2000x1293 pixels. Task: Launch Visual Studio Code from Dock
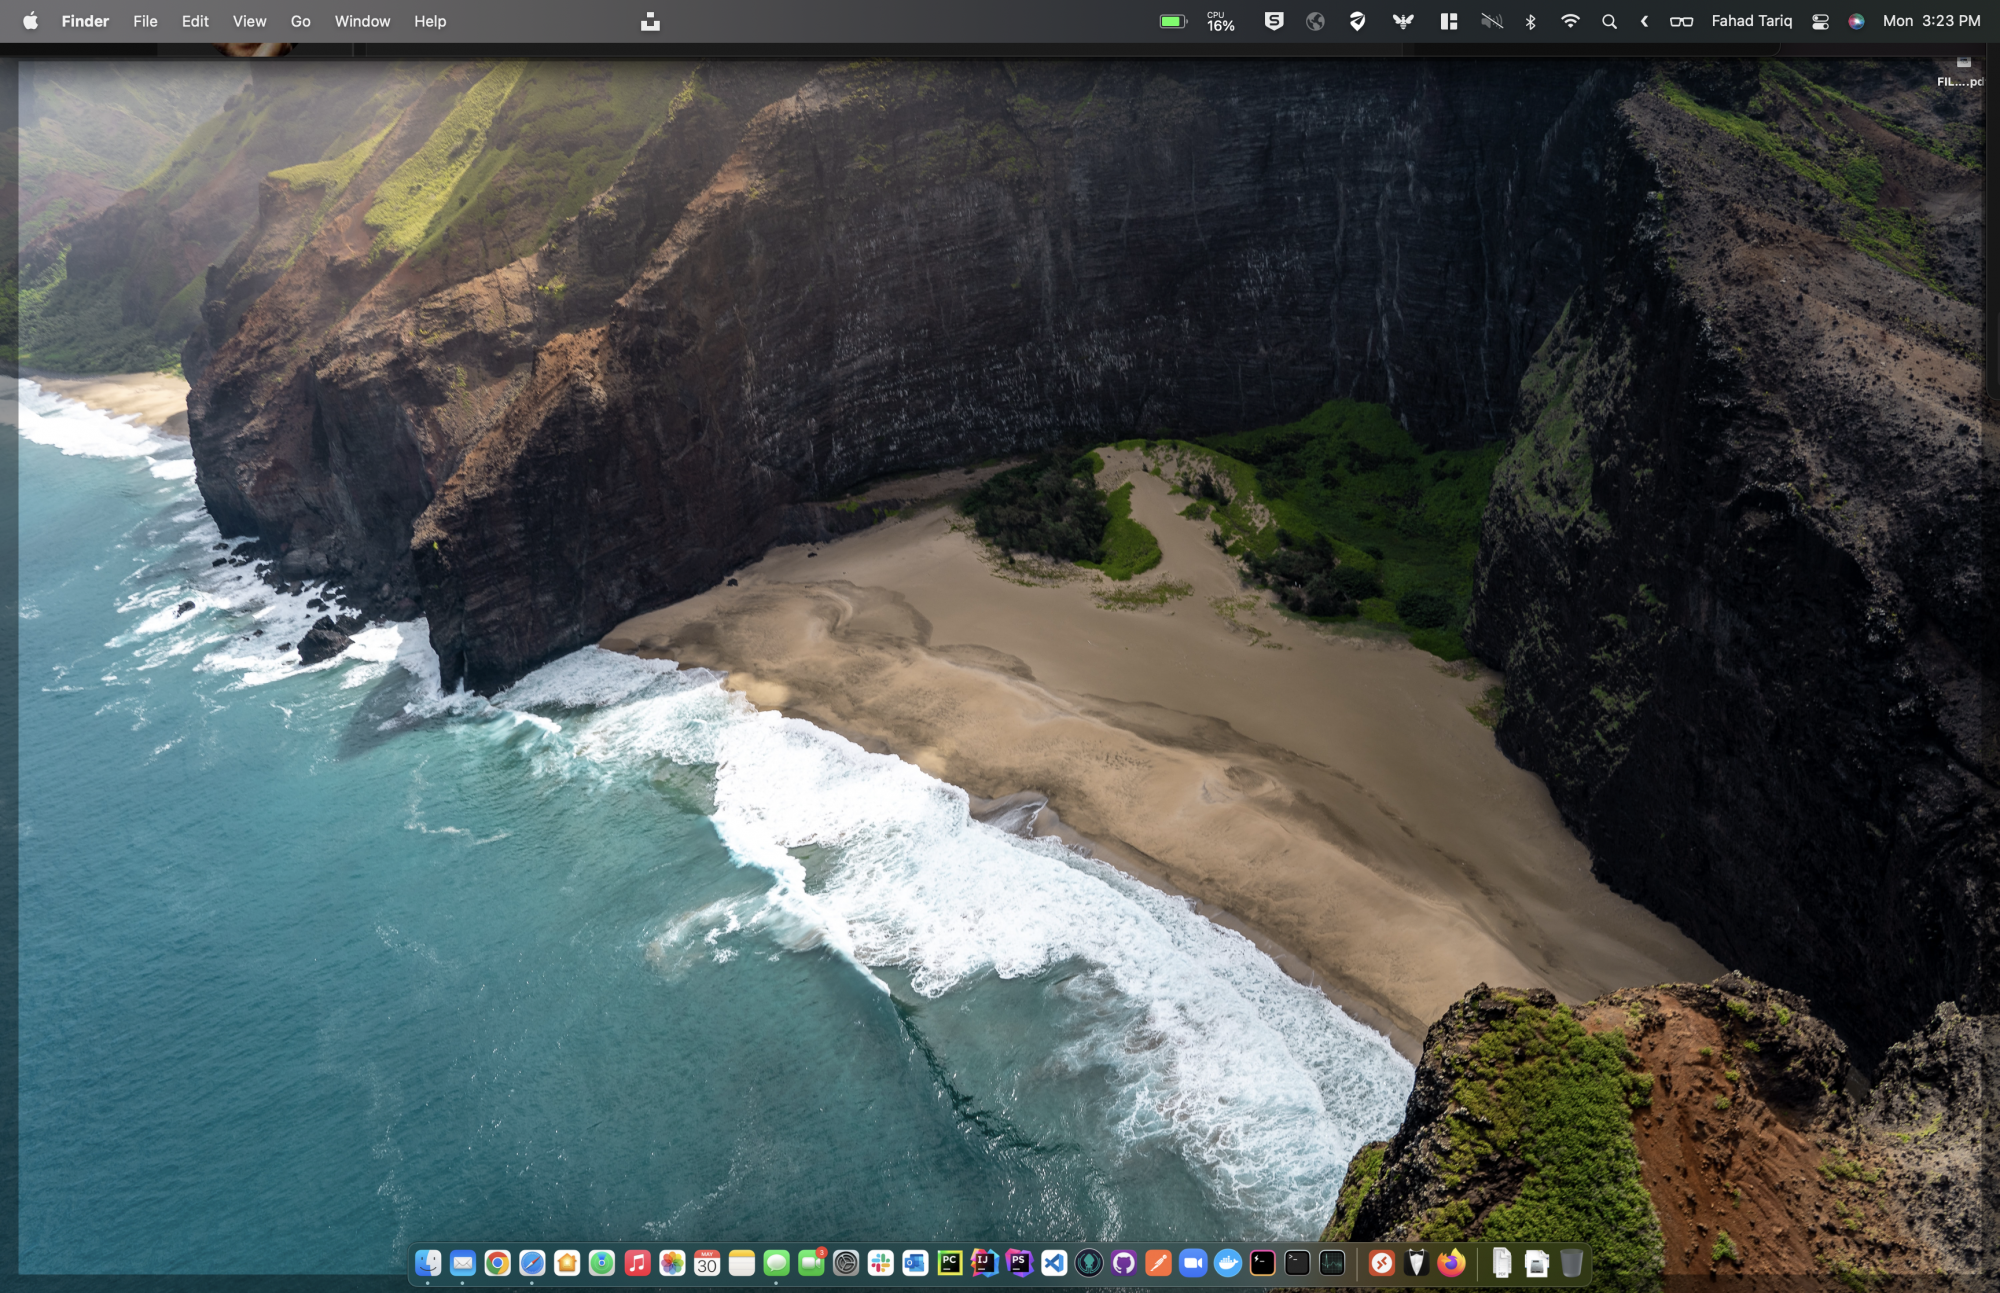(x=1054, y=1263)
